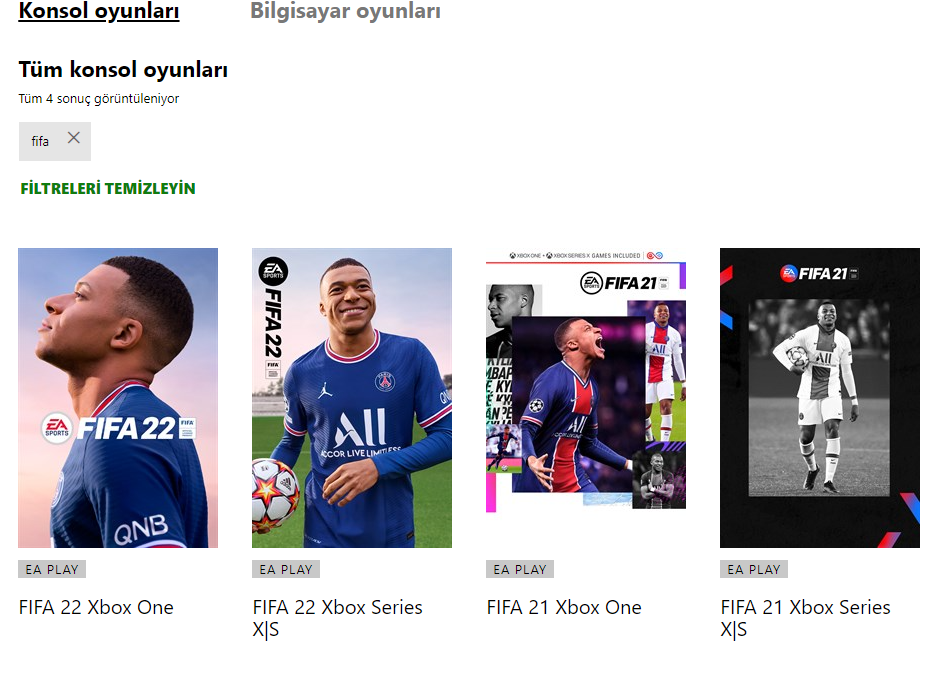The width and height of the screenshot is (941, 676).
Task: Switch to Bilgisayar oyunları tab
Action: point(345,11)
